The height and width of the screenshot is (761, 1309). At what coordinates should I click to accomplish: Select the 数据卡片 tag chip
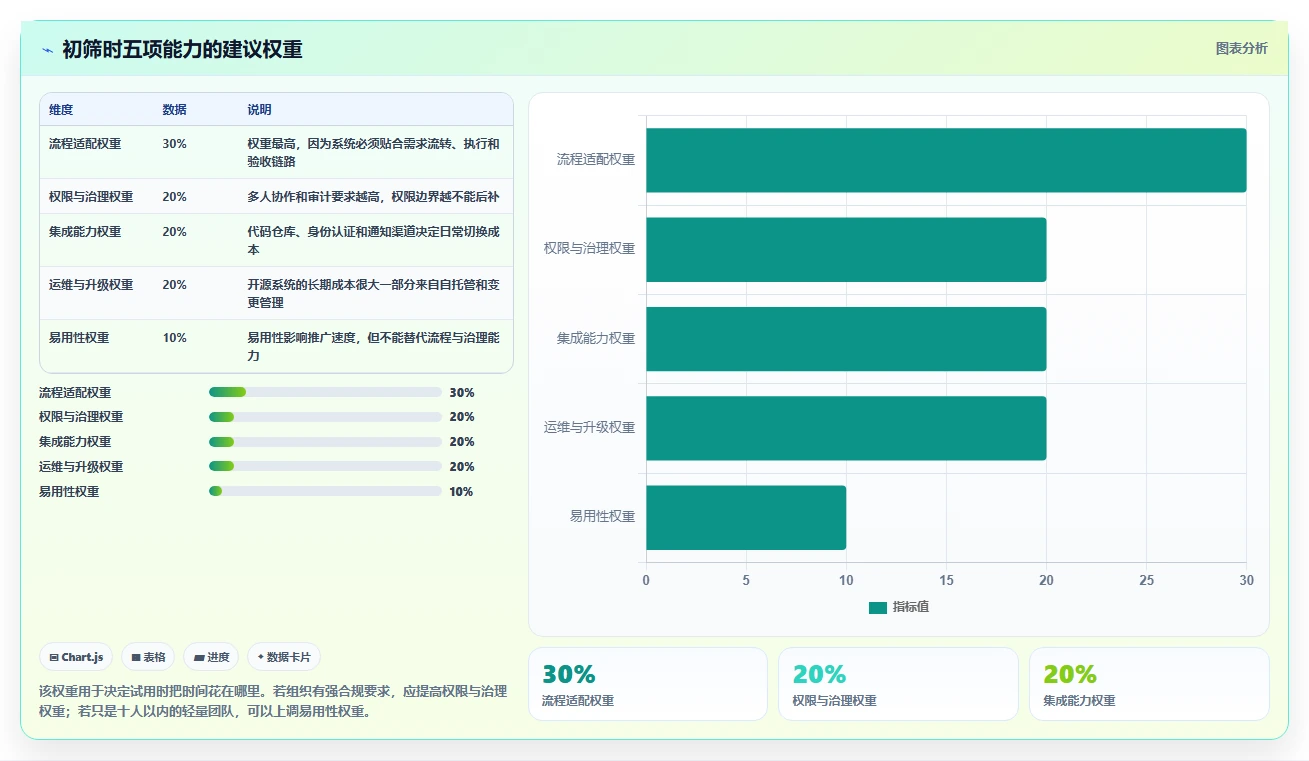(x=284, y=657)
